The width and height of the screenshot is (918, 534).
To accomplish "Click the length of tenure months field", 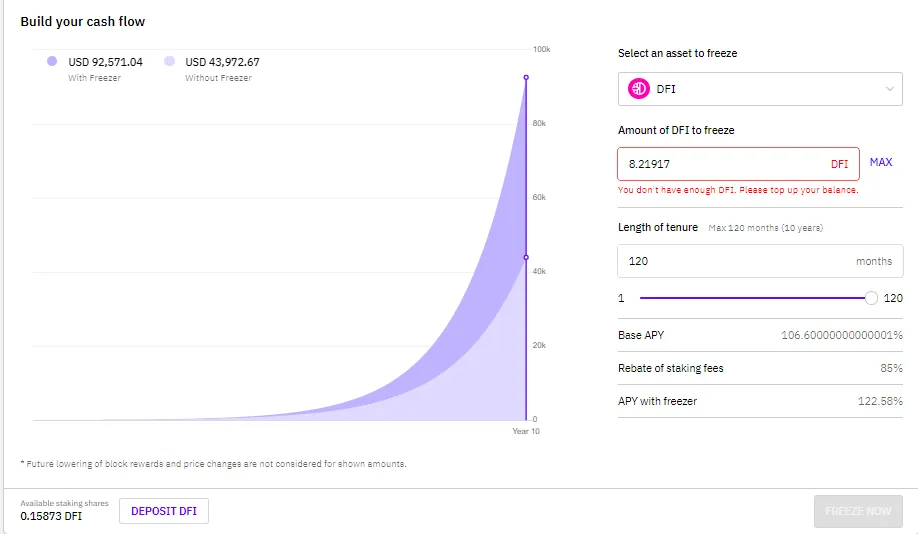I will pos(760,261).
